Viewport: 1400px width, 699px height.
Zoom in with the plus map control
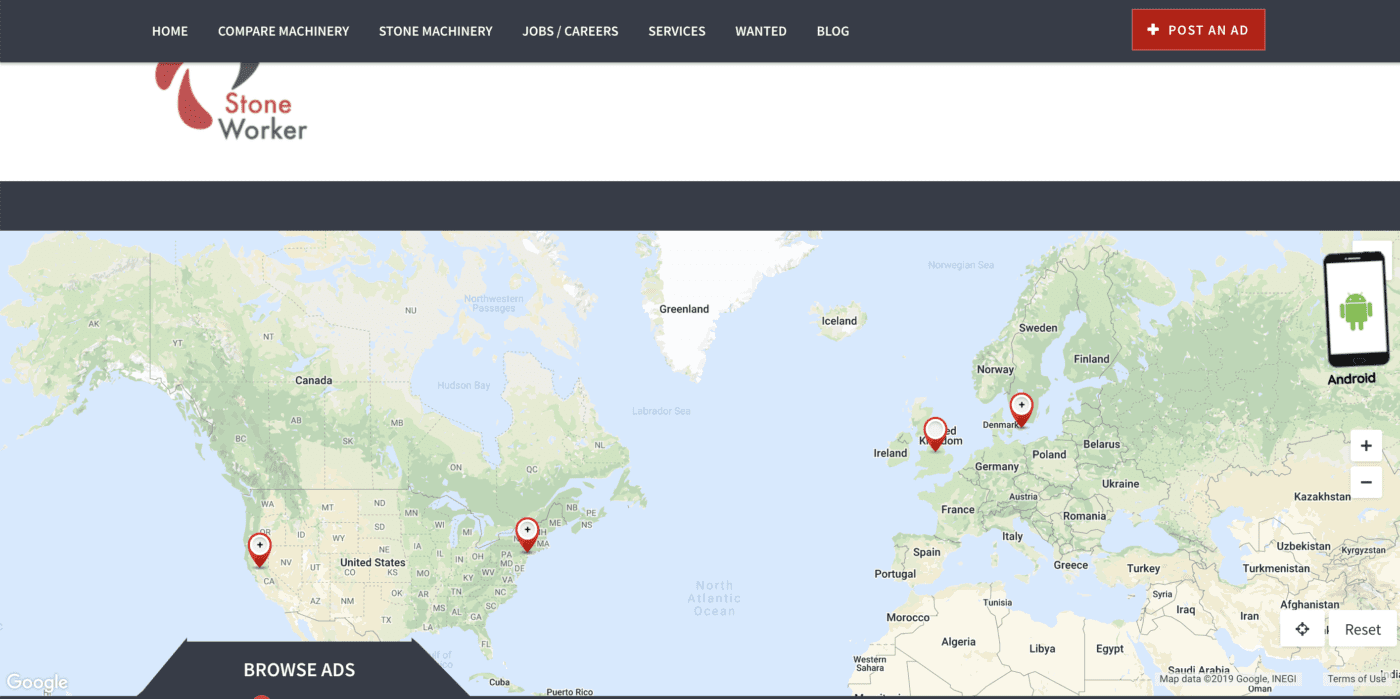point(1366,445)
